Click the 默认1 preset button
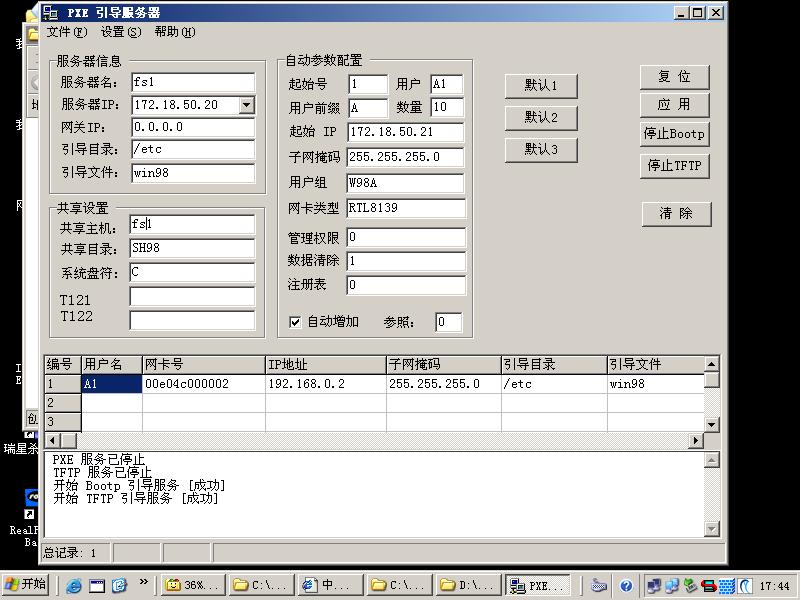Image resolution: width=800 pixels, height=600 pixels. (541, 86)
